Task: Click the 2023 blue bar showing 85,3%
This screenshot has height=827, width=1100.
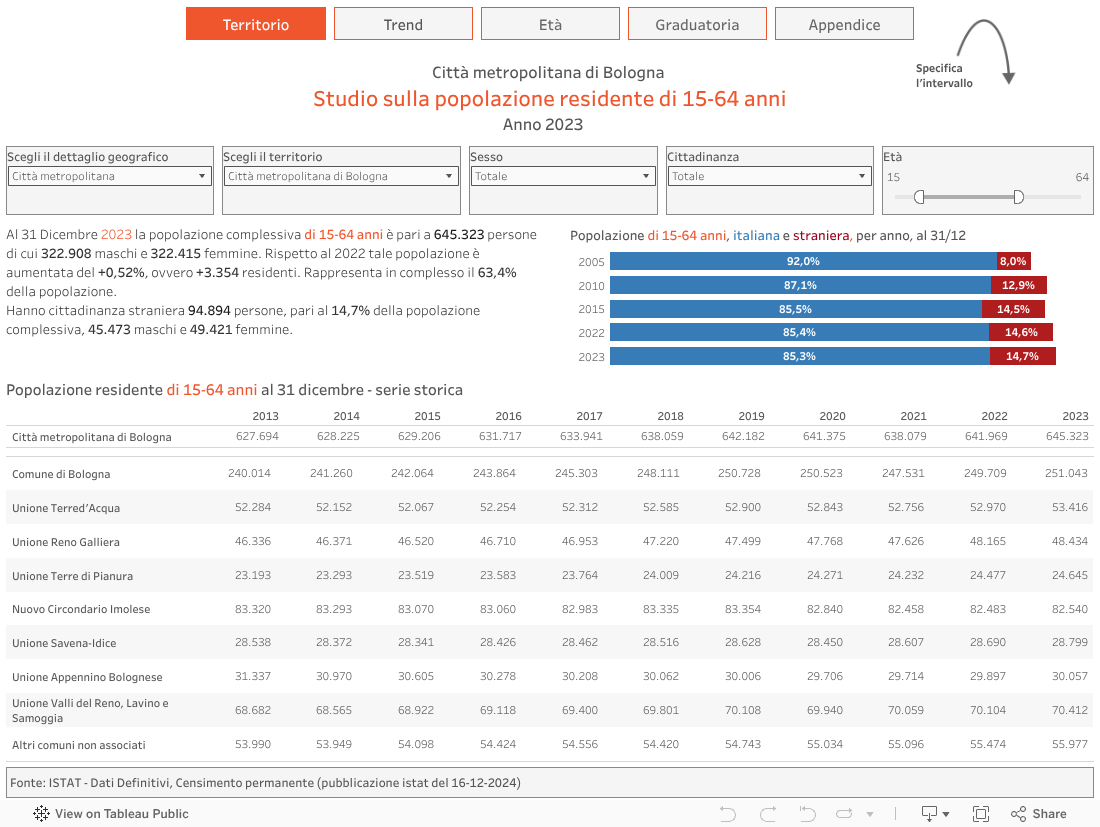Action: pyautogui.click(x=799, y=356)
